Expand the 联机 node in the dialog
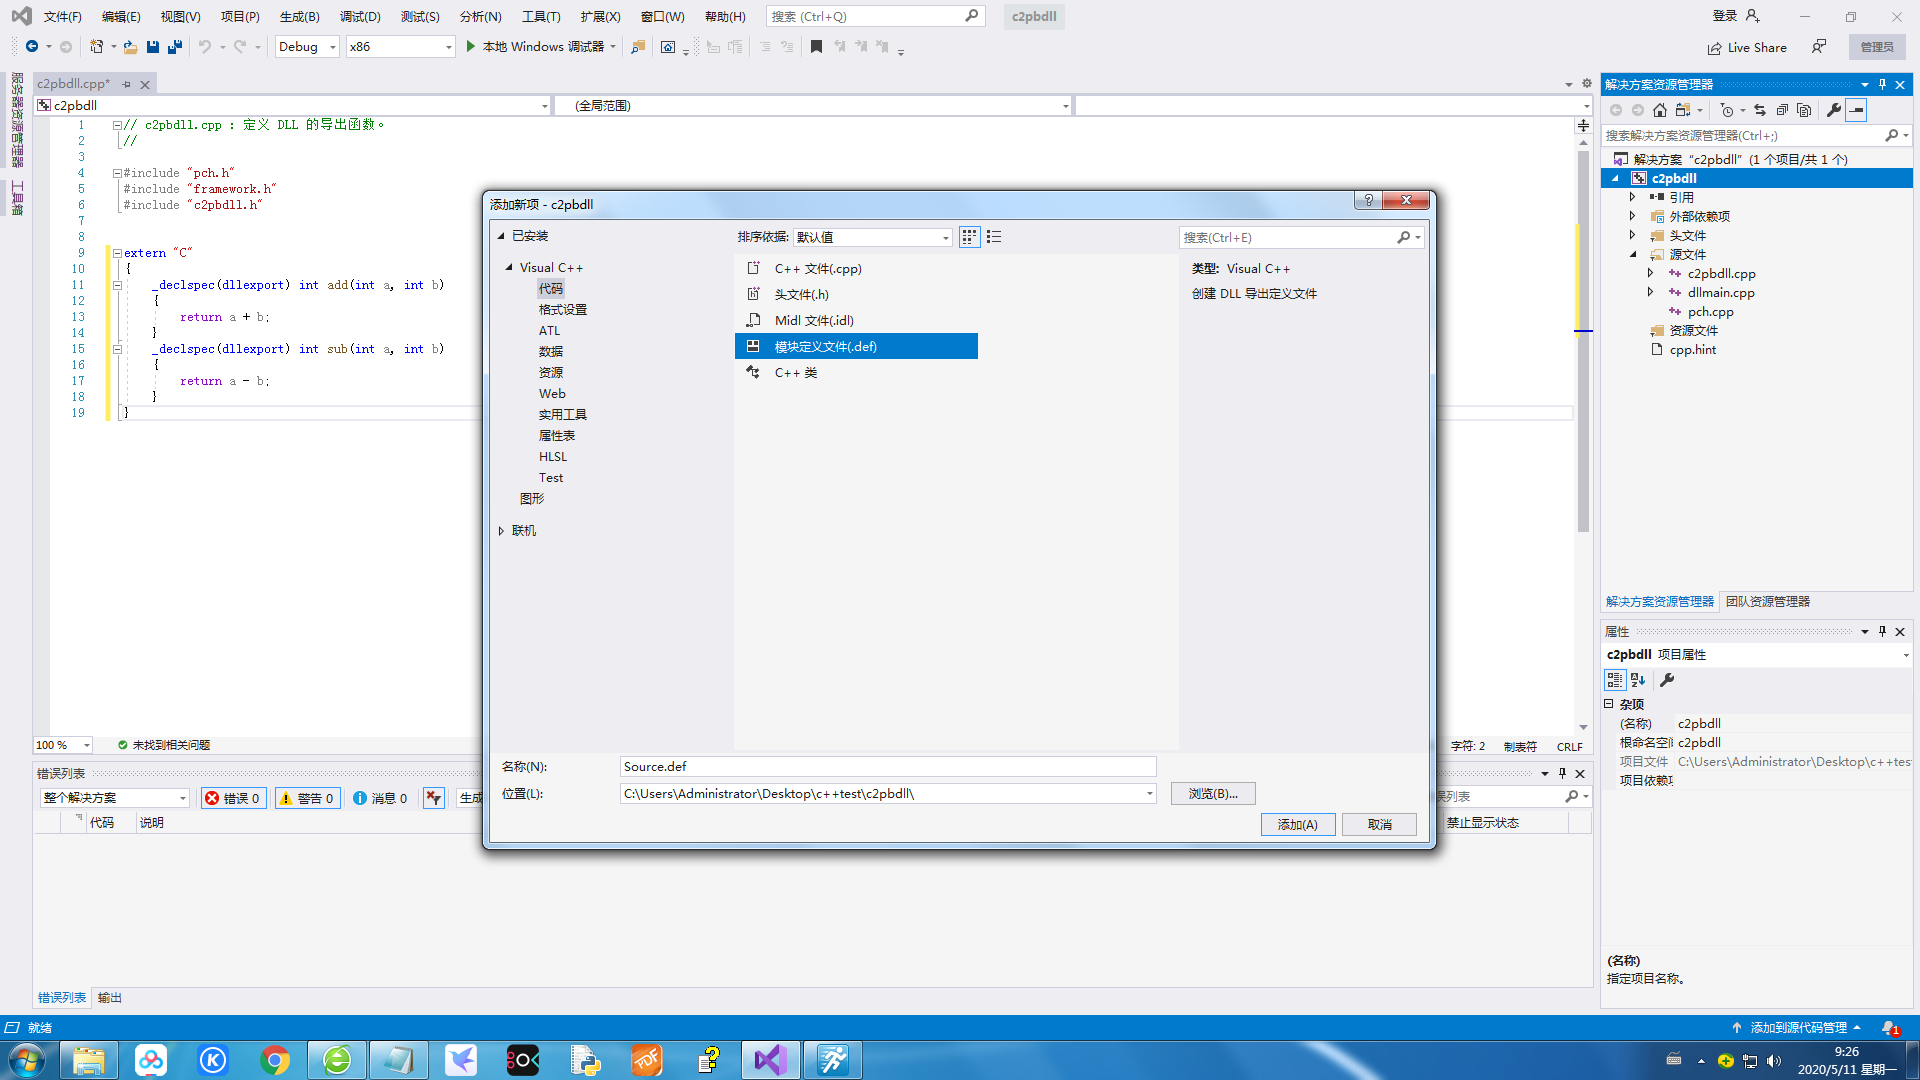The image size is (1920, 1080). point(502,530)
